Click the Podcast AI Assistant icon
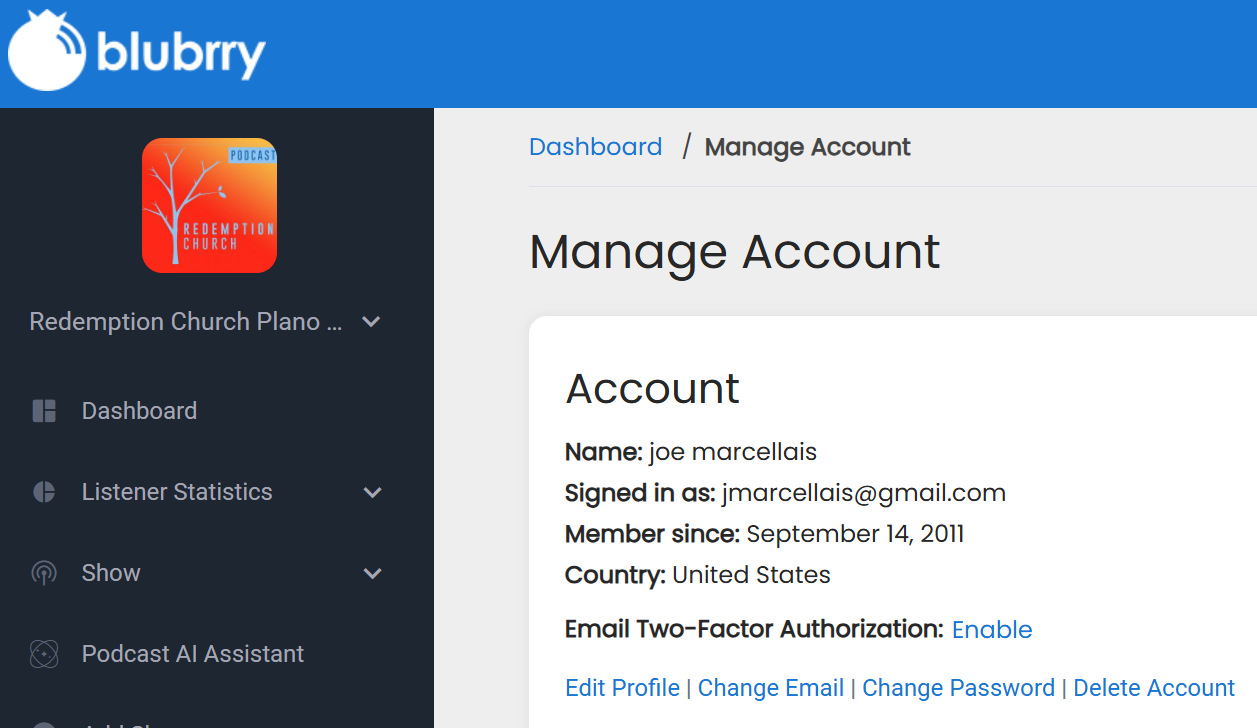 pos(44,654)
